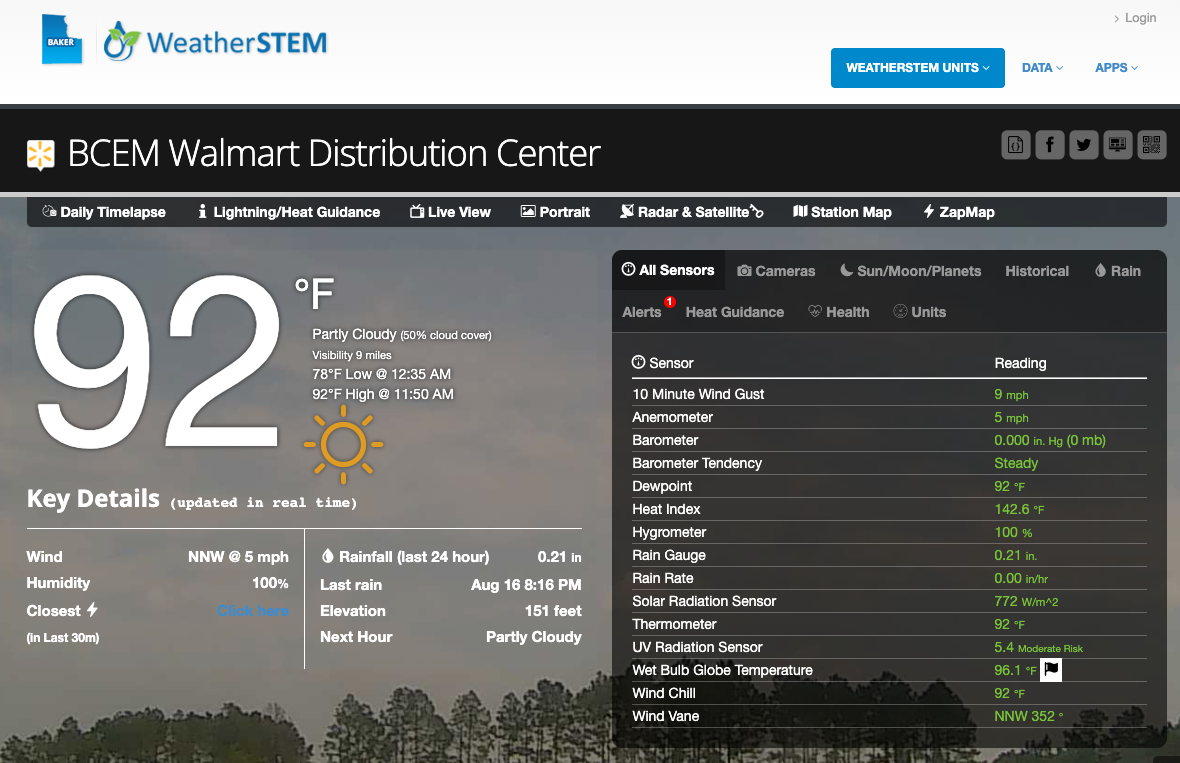Click the black flag beside Wet Bulb Globe
This screenshot has width=1180, height=763.
click(x=1051, y=669)
